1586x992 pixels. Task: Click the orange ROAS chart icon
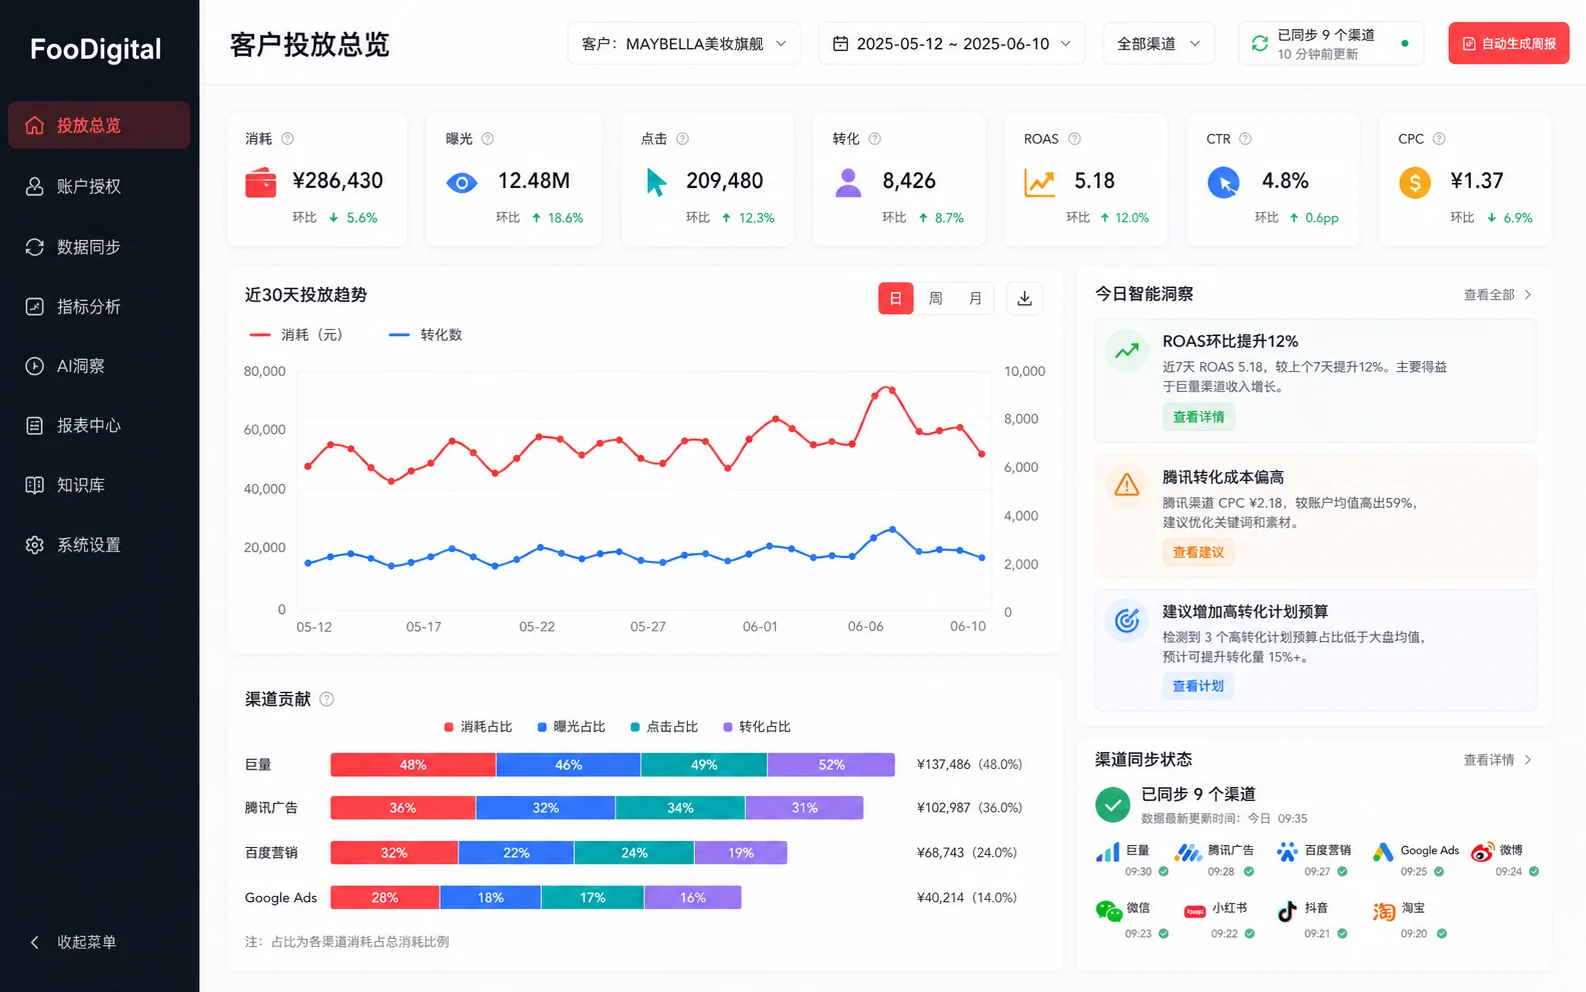click(x=1039, y=182)
